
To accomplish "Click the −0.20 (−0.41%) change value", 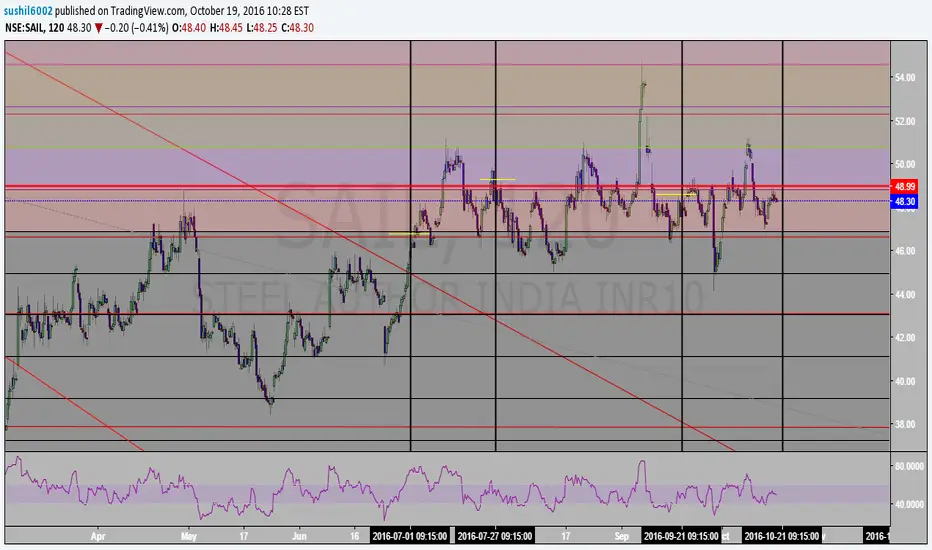I will [137, 28].
